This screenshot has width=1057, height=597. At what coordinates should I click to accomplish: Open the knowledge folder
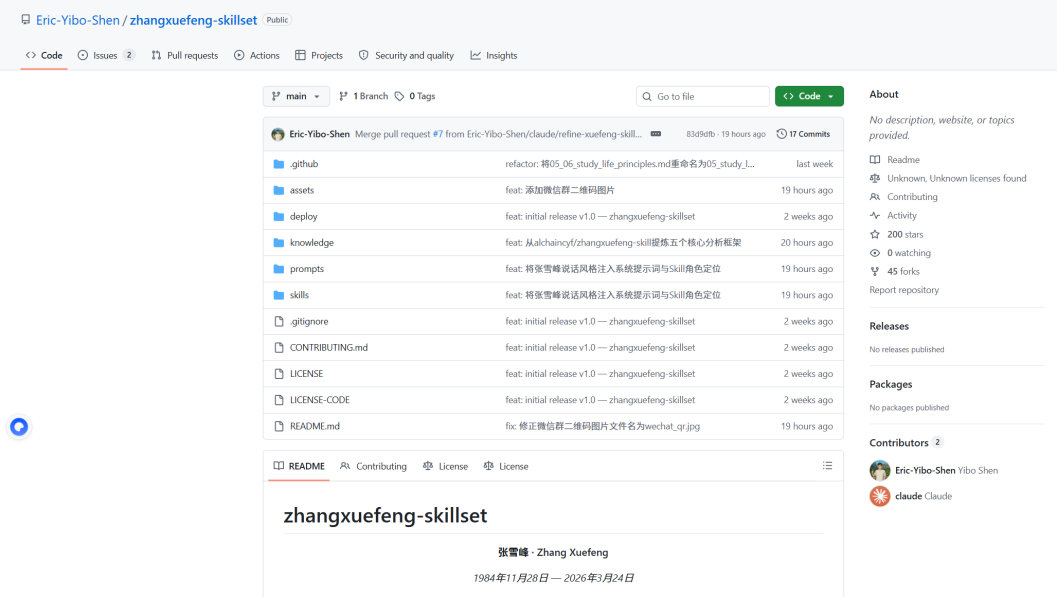312,243
